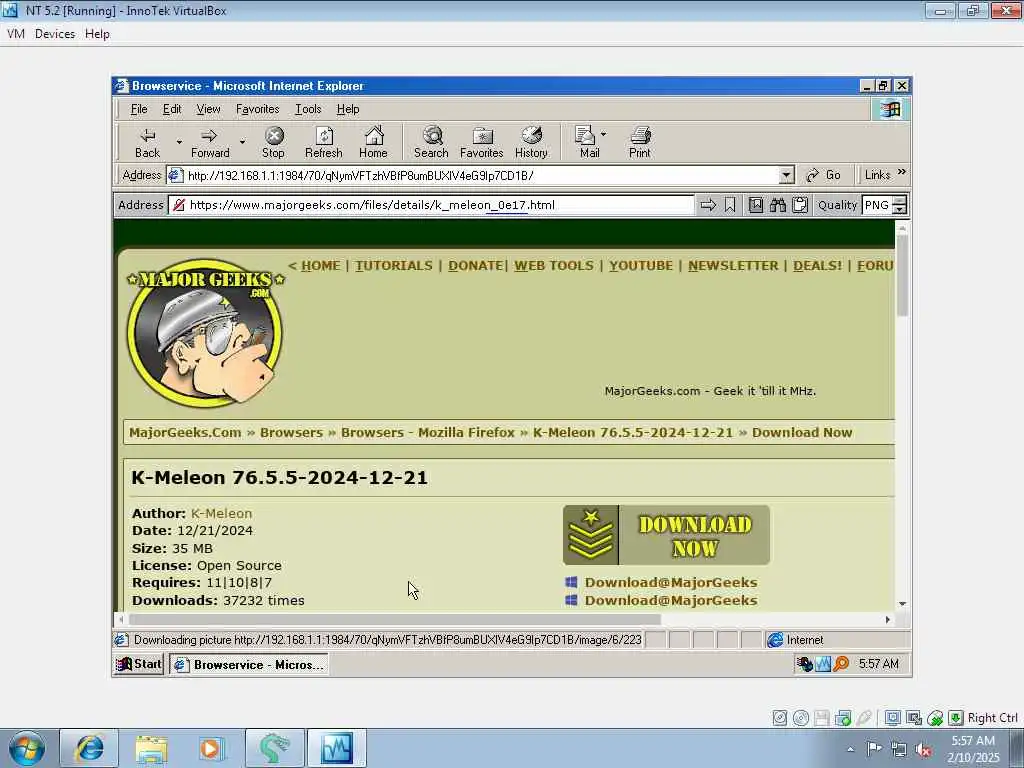The image size is (1024, 768).
Task: Click VirtualBox network indicator icon
Action: (842, 718)
